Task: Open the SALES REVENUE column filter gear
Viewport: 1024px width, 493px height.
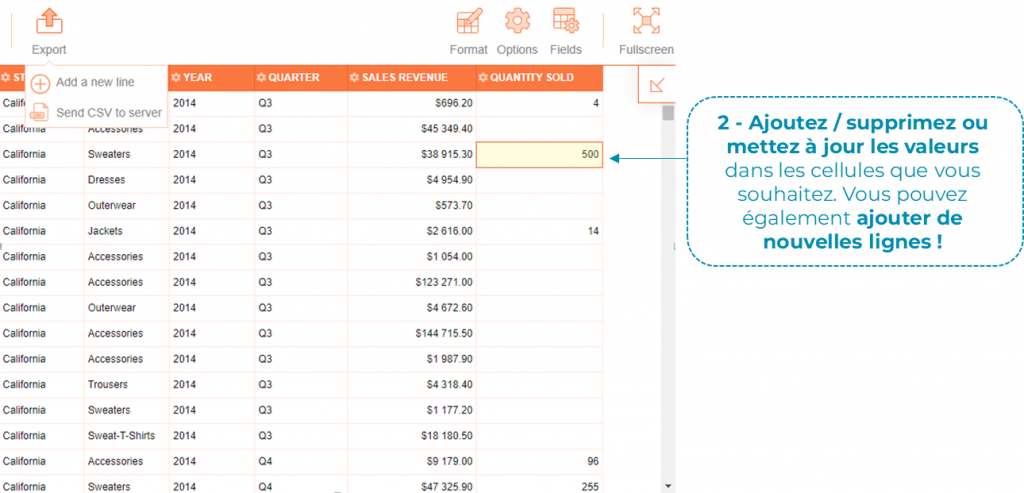Action: pyautogui.click(x=355, y=78)
